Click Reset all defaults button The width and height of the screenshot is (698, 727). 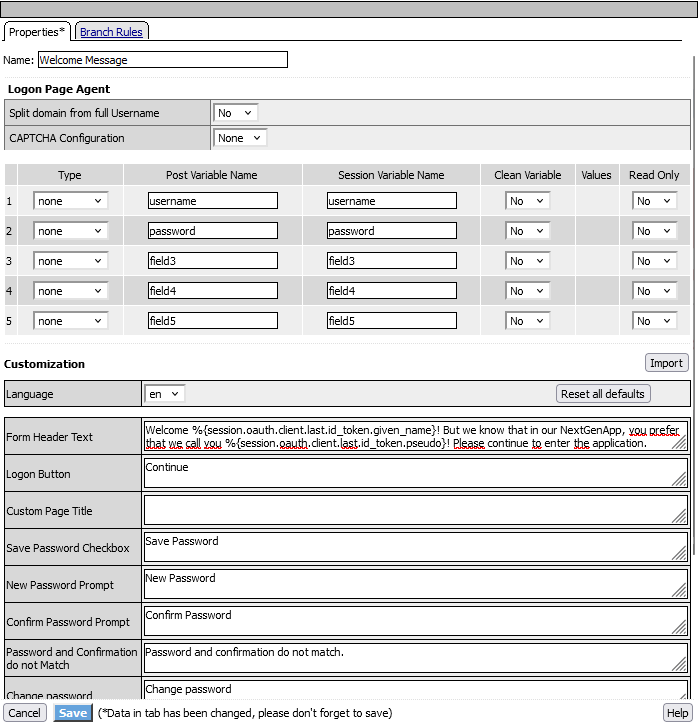[603, 394]
